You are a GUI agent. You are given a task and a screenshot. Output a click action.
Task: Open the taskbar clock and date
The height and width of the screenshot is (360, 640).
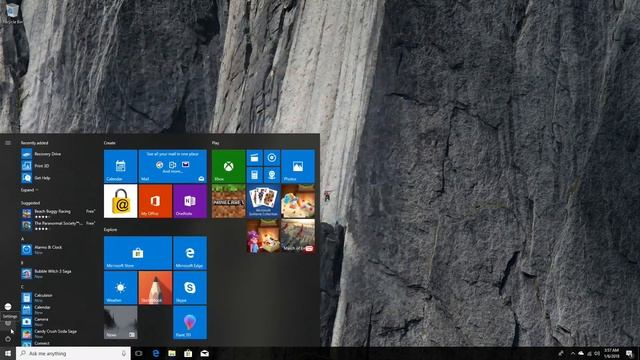611,353
